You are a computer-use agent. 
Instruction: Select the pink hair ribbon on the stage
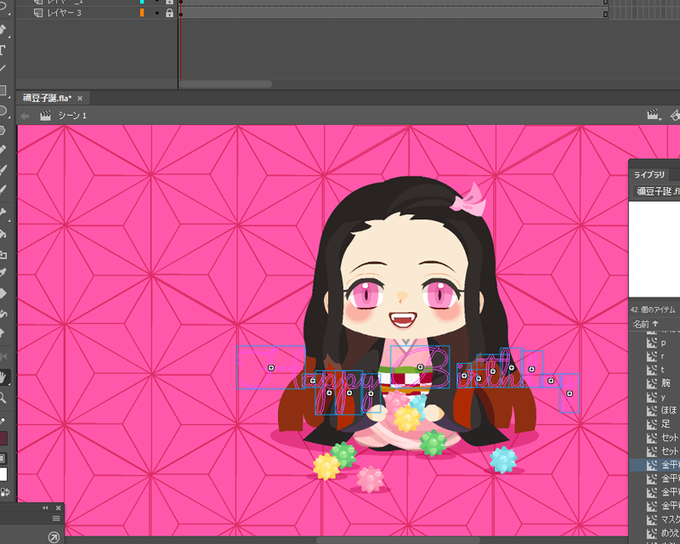tap(468, 200)
